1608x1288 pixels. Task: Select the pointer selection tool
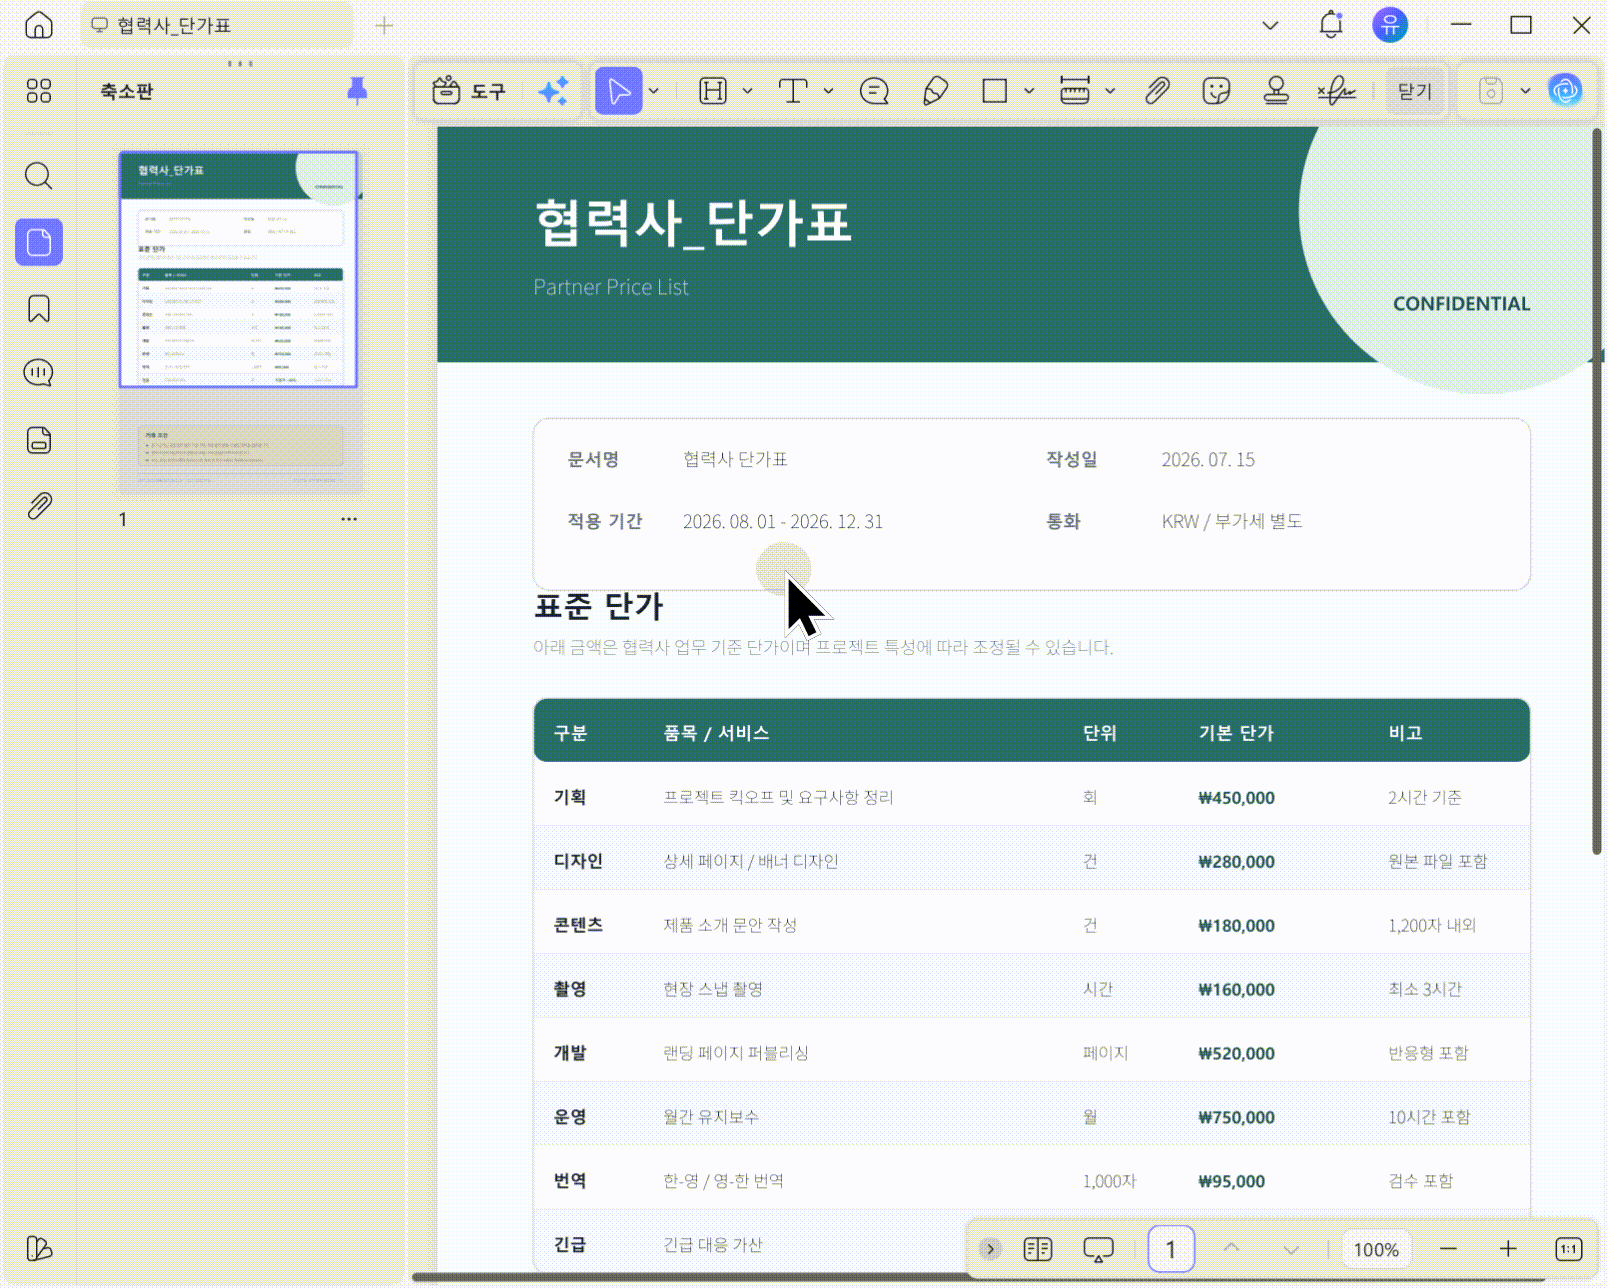619,91
